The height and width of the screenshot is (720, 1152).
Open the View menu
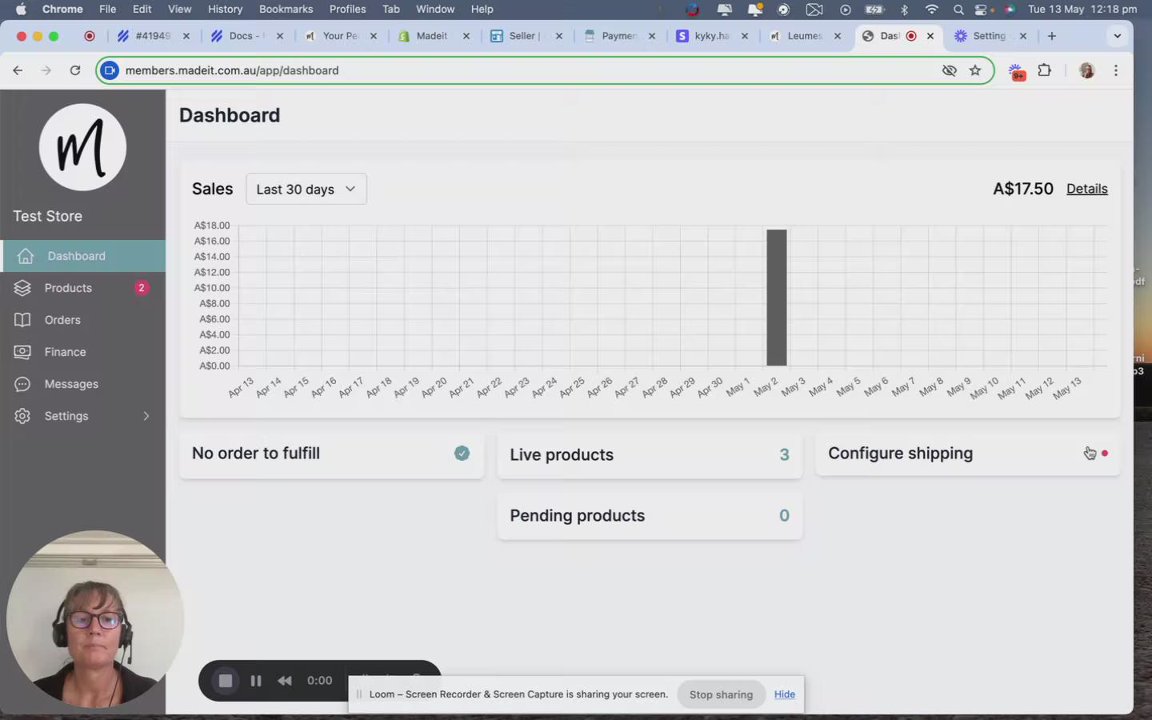tap(179, 10)
